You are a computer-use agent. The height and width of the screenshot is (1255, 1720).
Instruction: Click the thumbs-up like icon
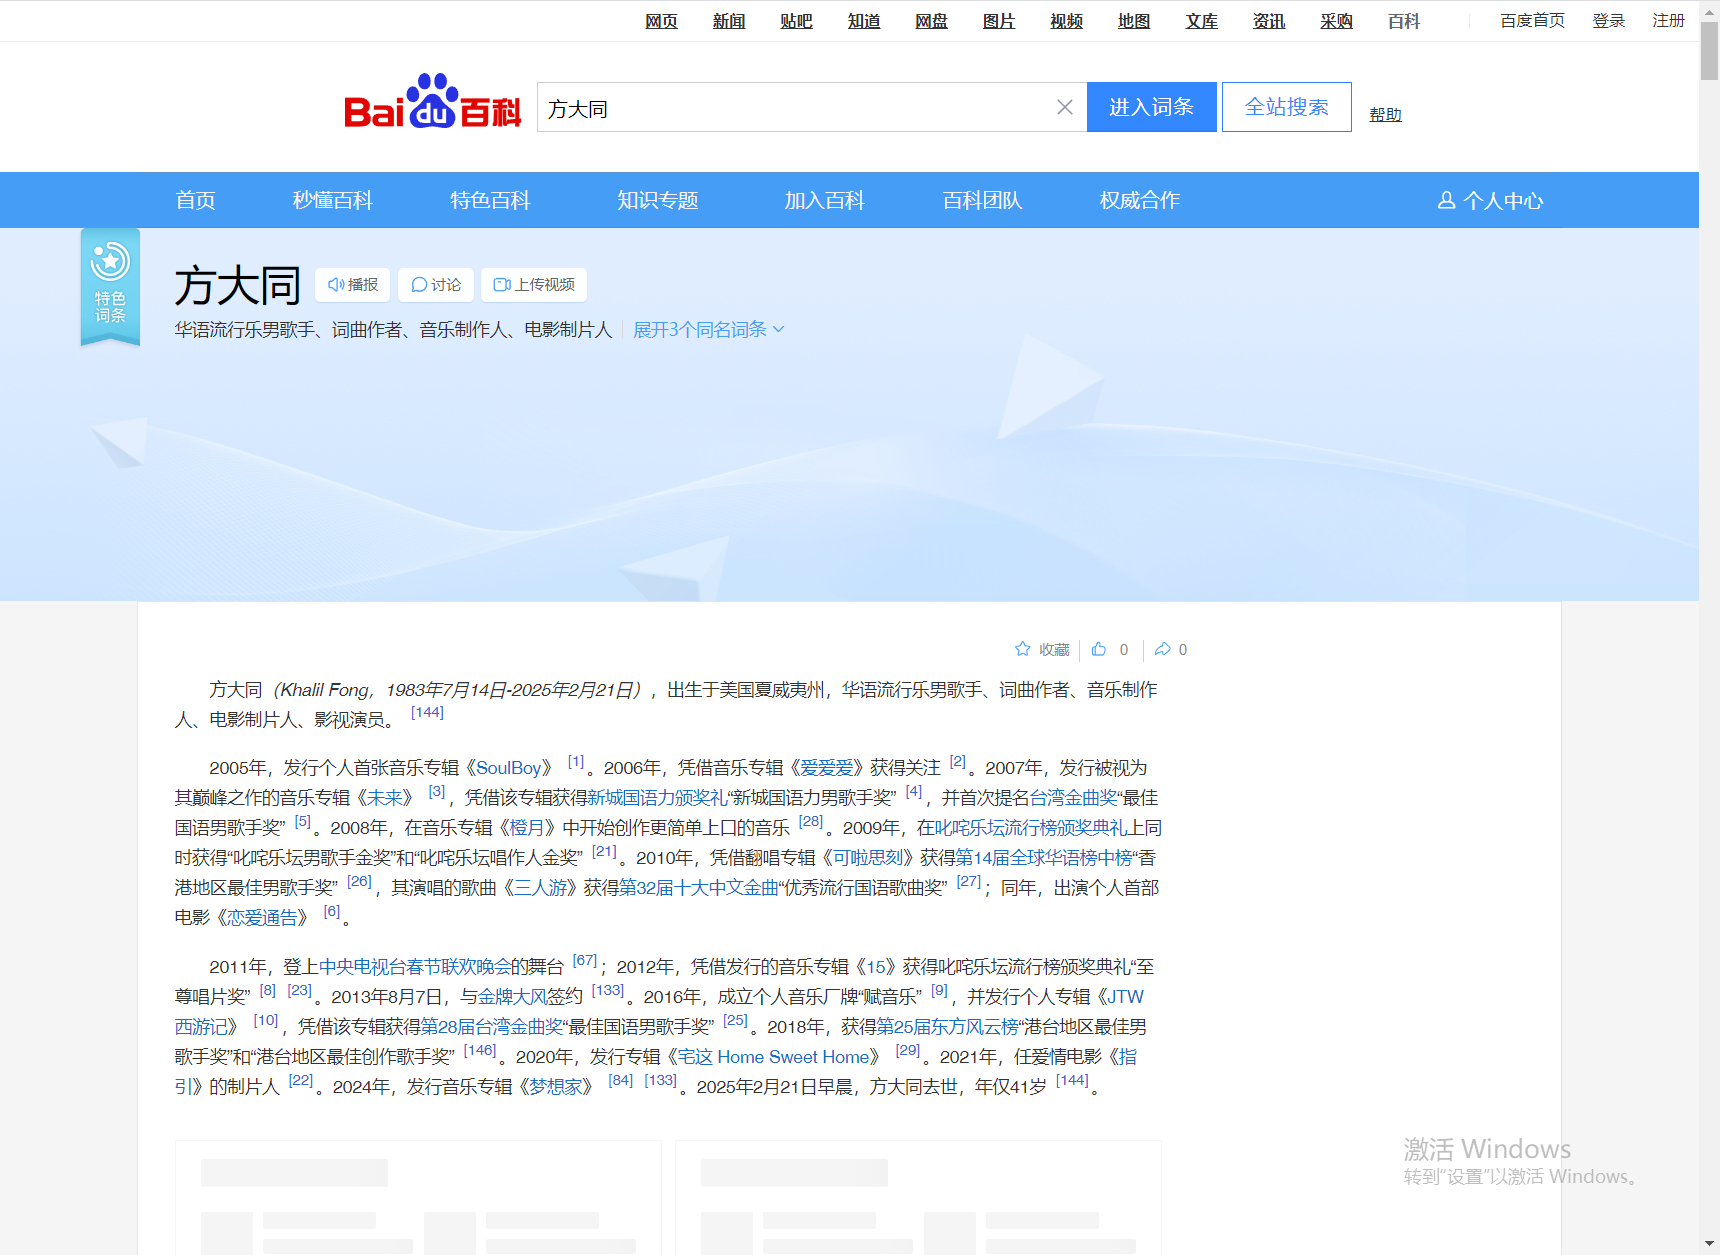1099,649
